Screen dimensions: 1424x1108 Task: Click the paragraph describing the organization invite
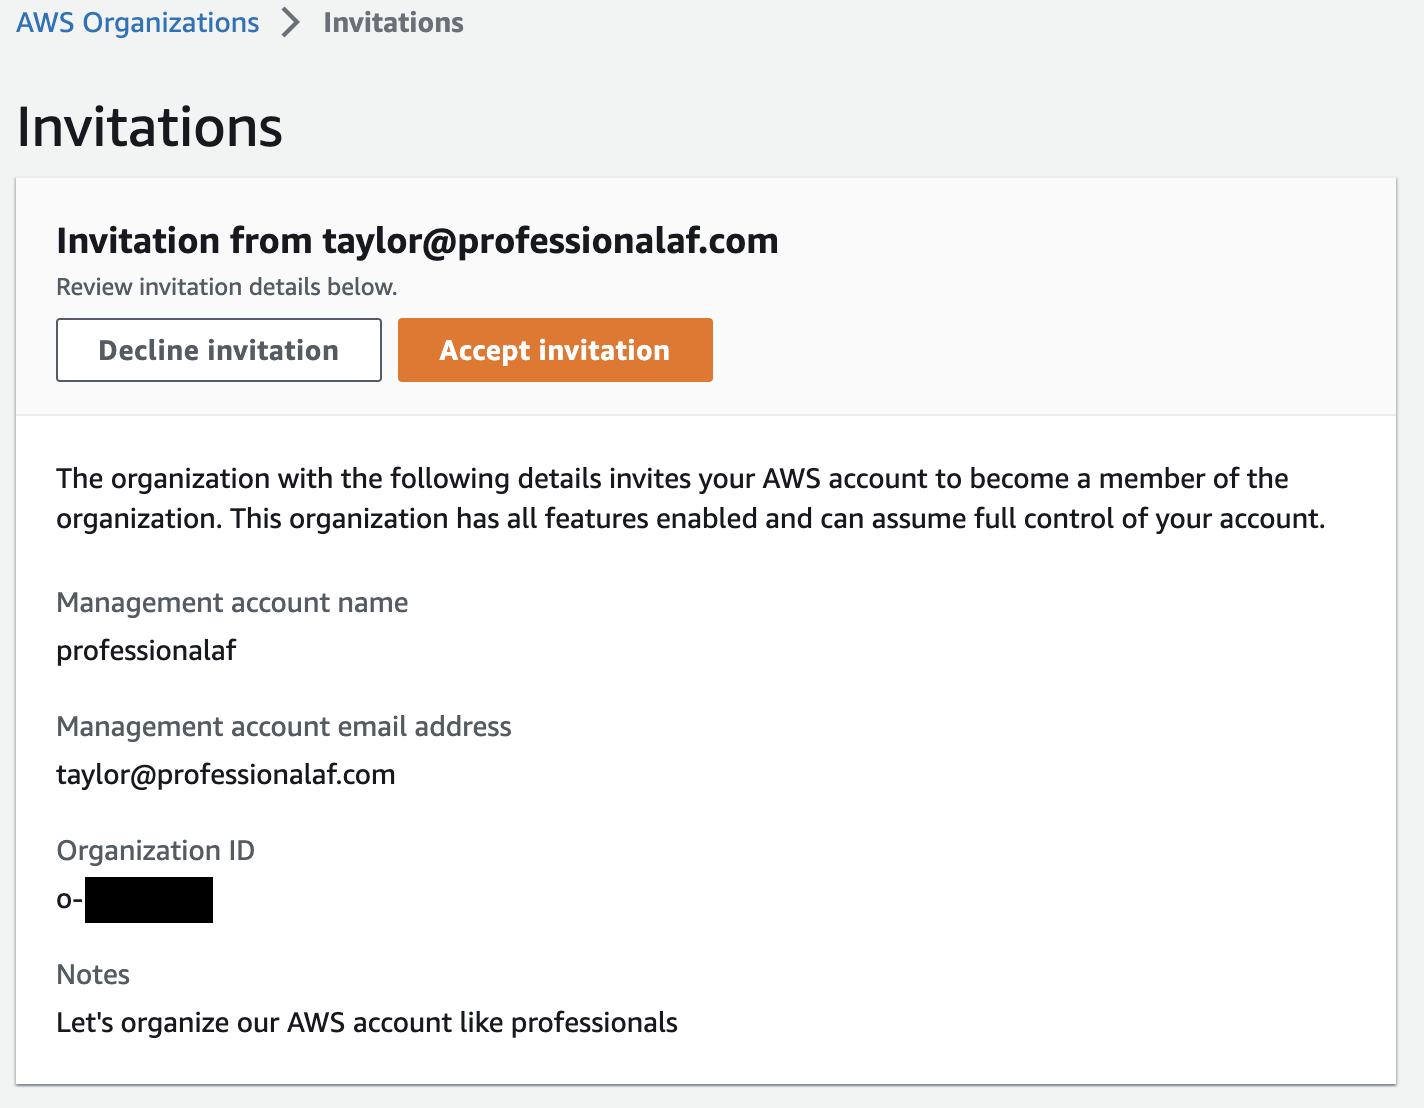pos(691,499)
